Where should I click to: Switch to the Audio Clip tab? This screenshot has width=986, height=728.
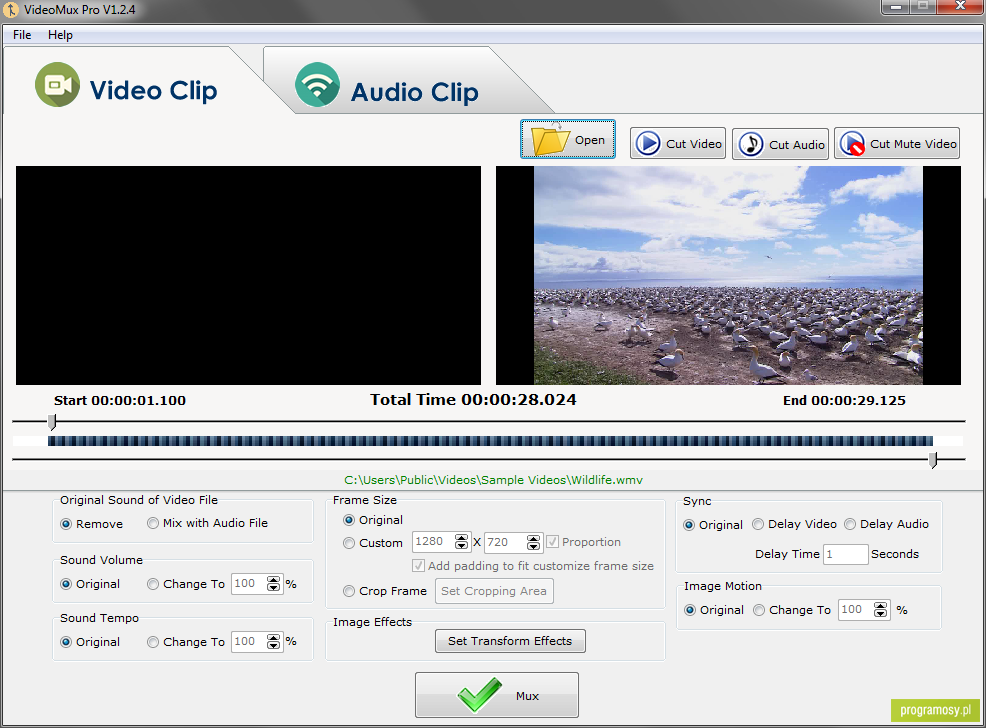click(409, 82)
